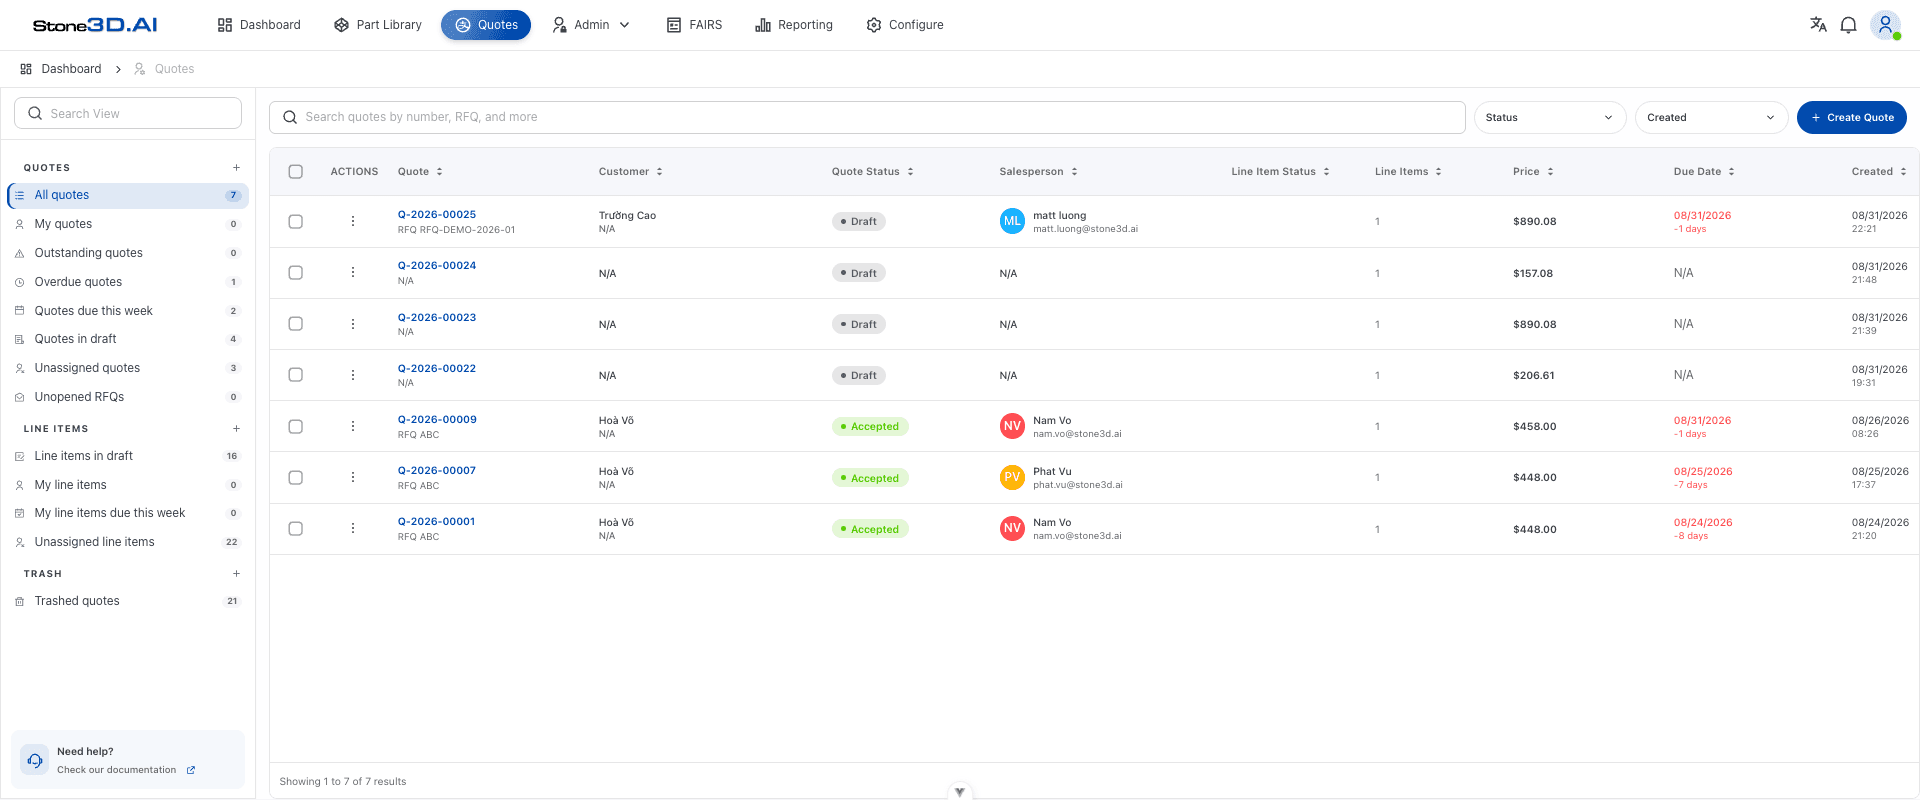Select checkbox for quote Q-2026-00007
This screenshot has width=1920, height=800.
click(x=296, y=477)
